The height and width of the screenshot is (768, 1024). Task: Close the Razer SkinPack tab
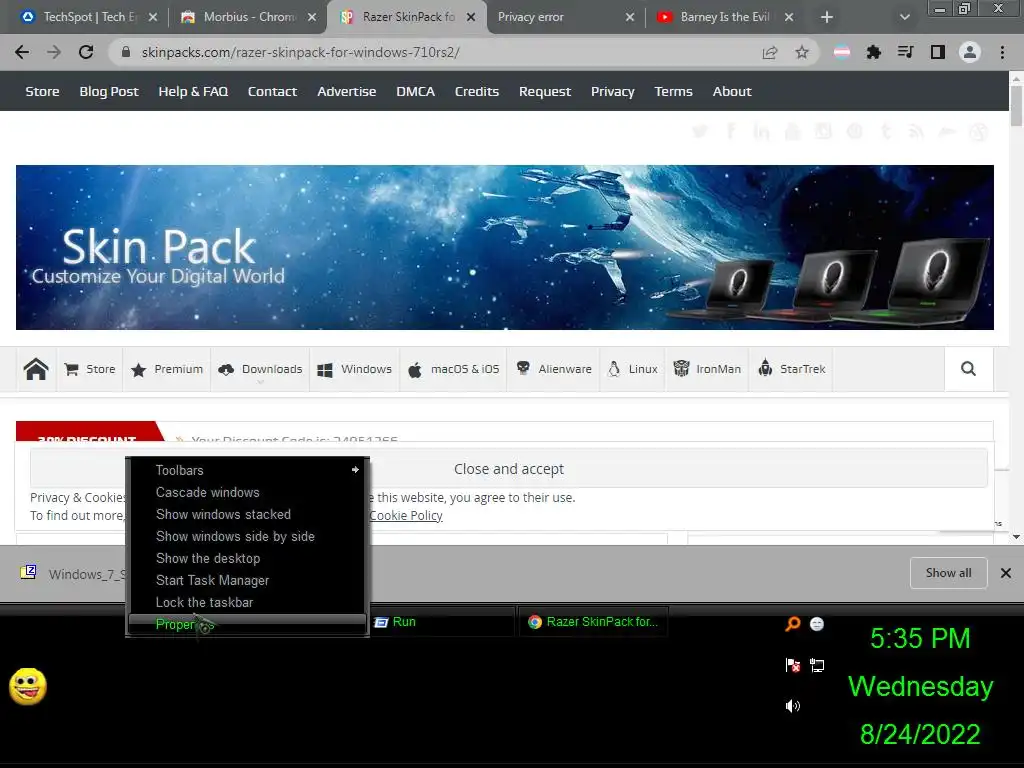click(x=470, y=17)
